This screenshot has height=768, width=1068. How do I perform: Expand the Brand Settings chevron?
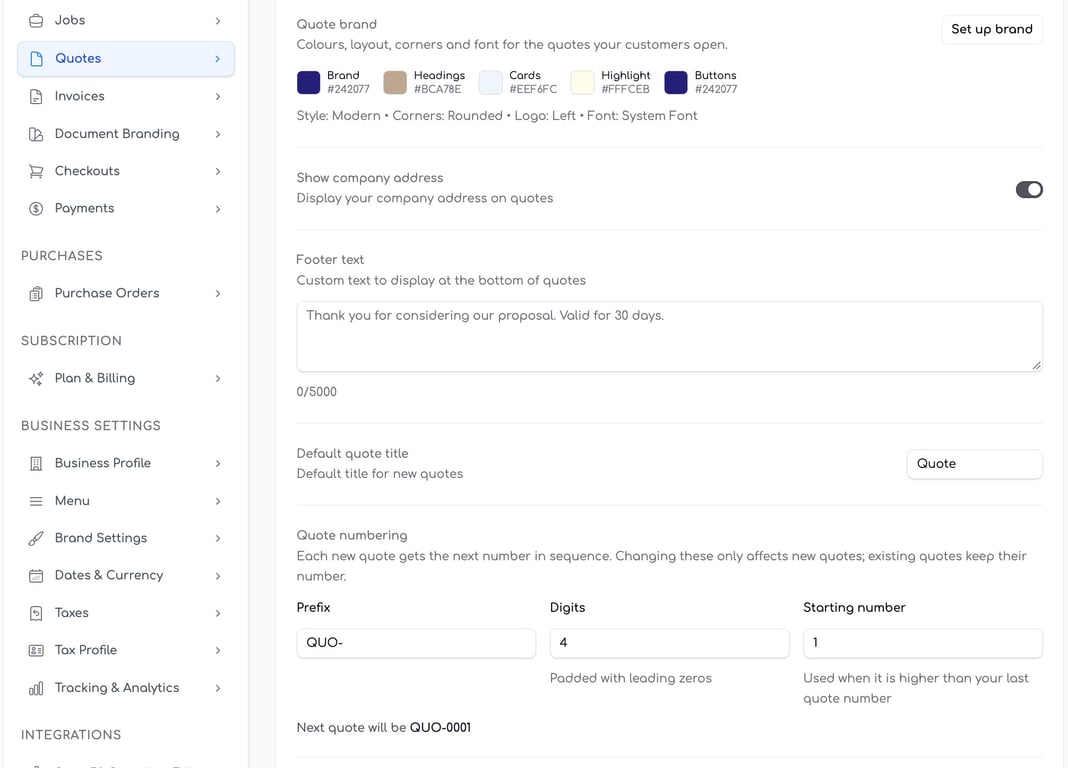click(x=218, y=539)
